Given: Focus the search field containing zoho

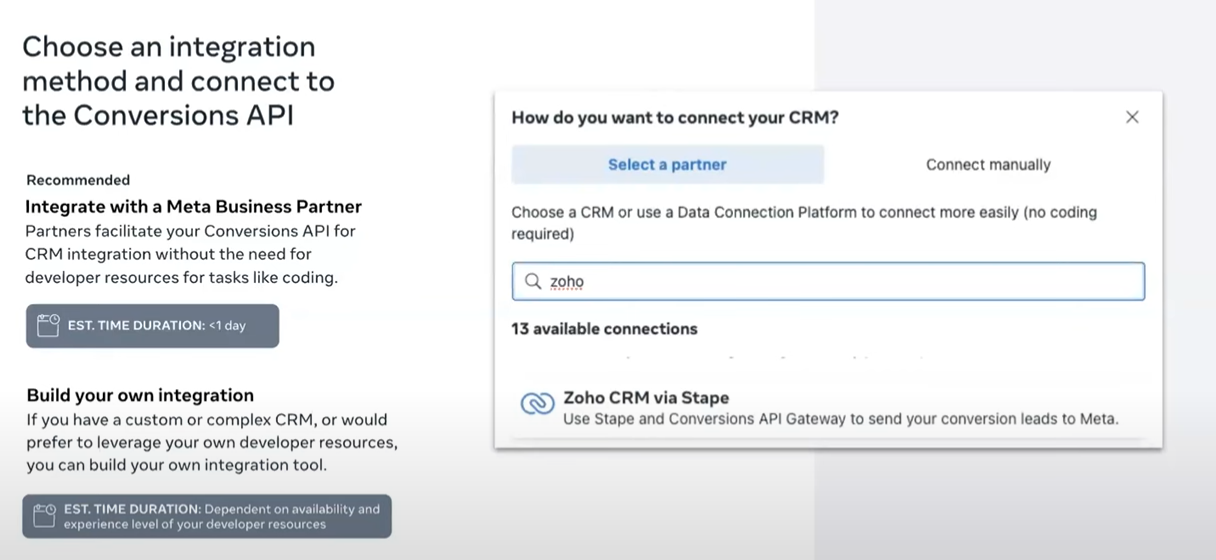Looking at the screenshot, I should pos(840,282).
